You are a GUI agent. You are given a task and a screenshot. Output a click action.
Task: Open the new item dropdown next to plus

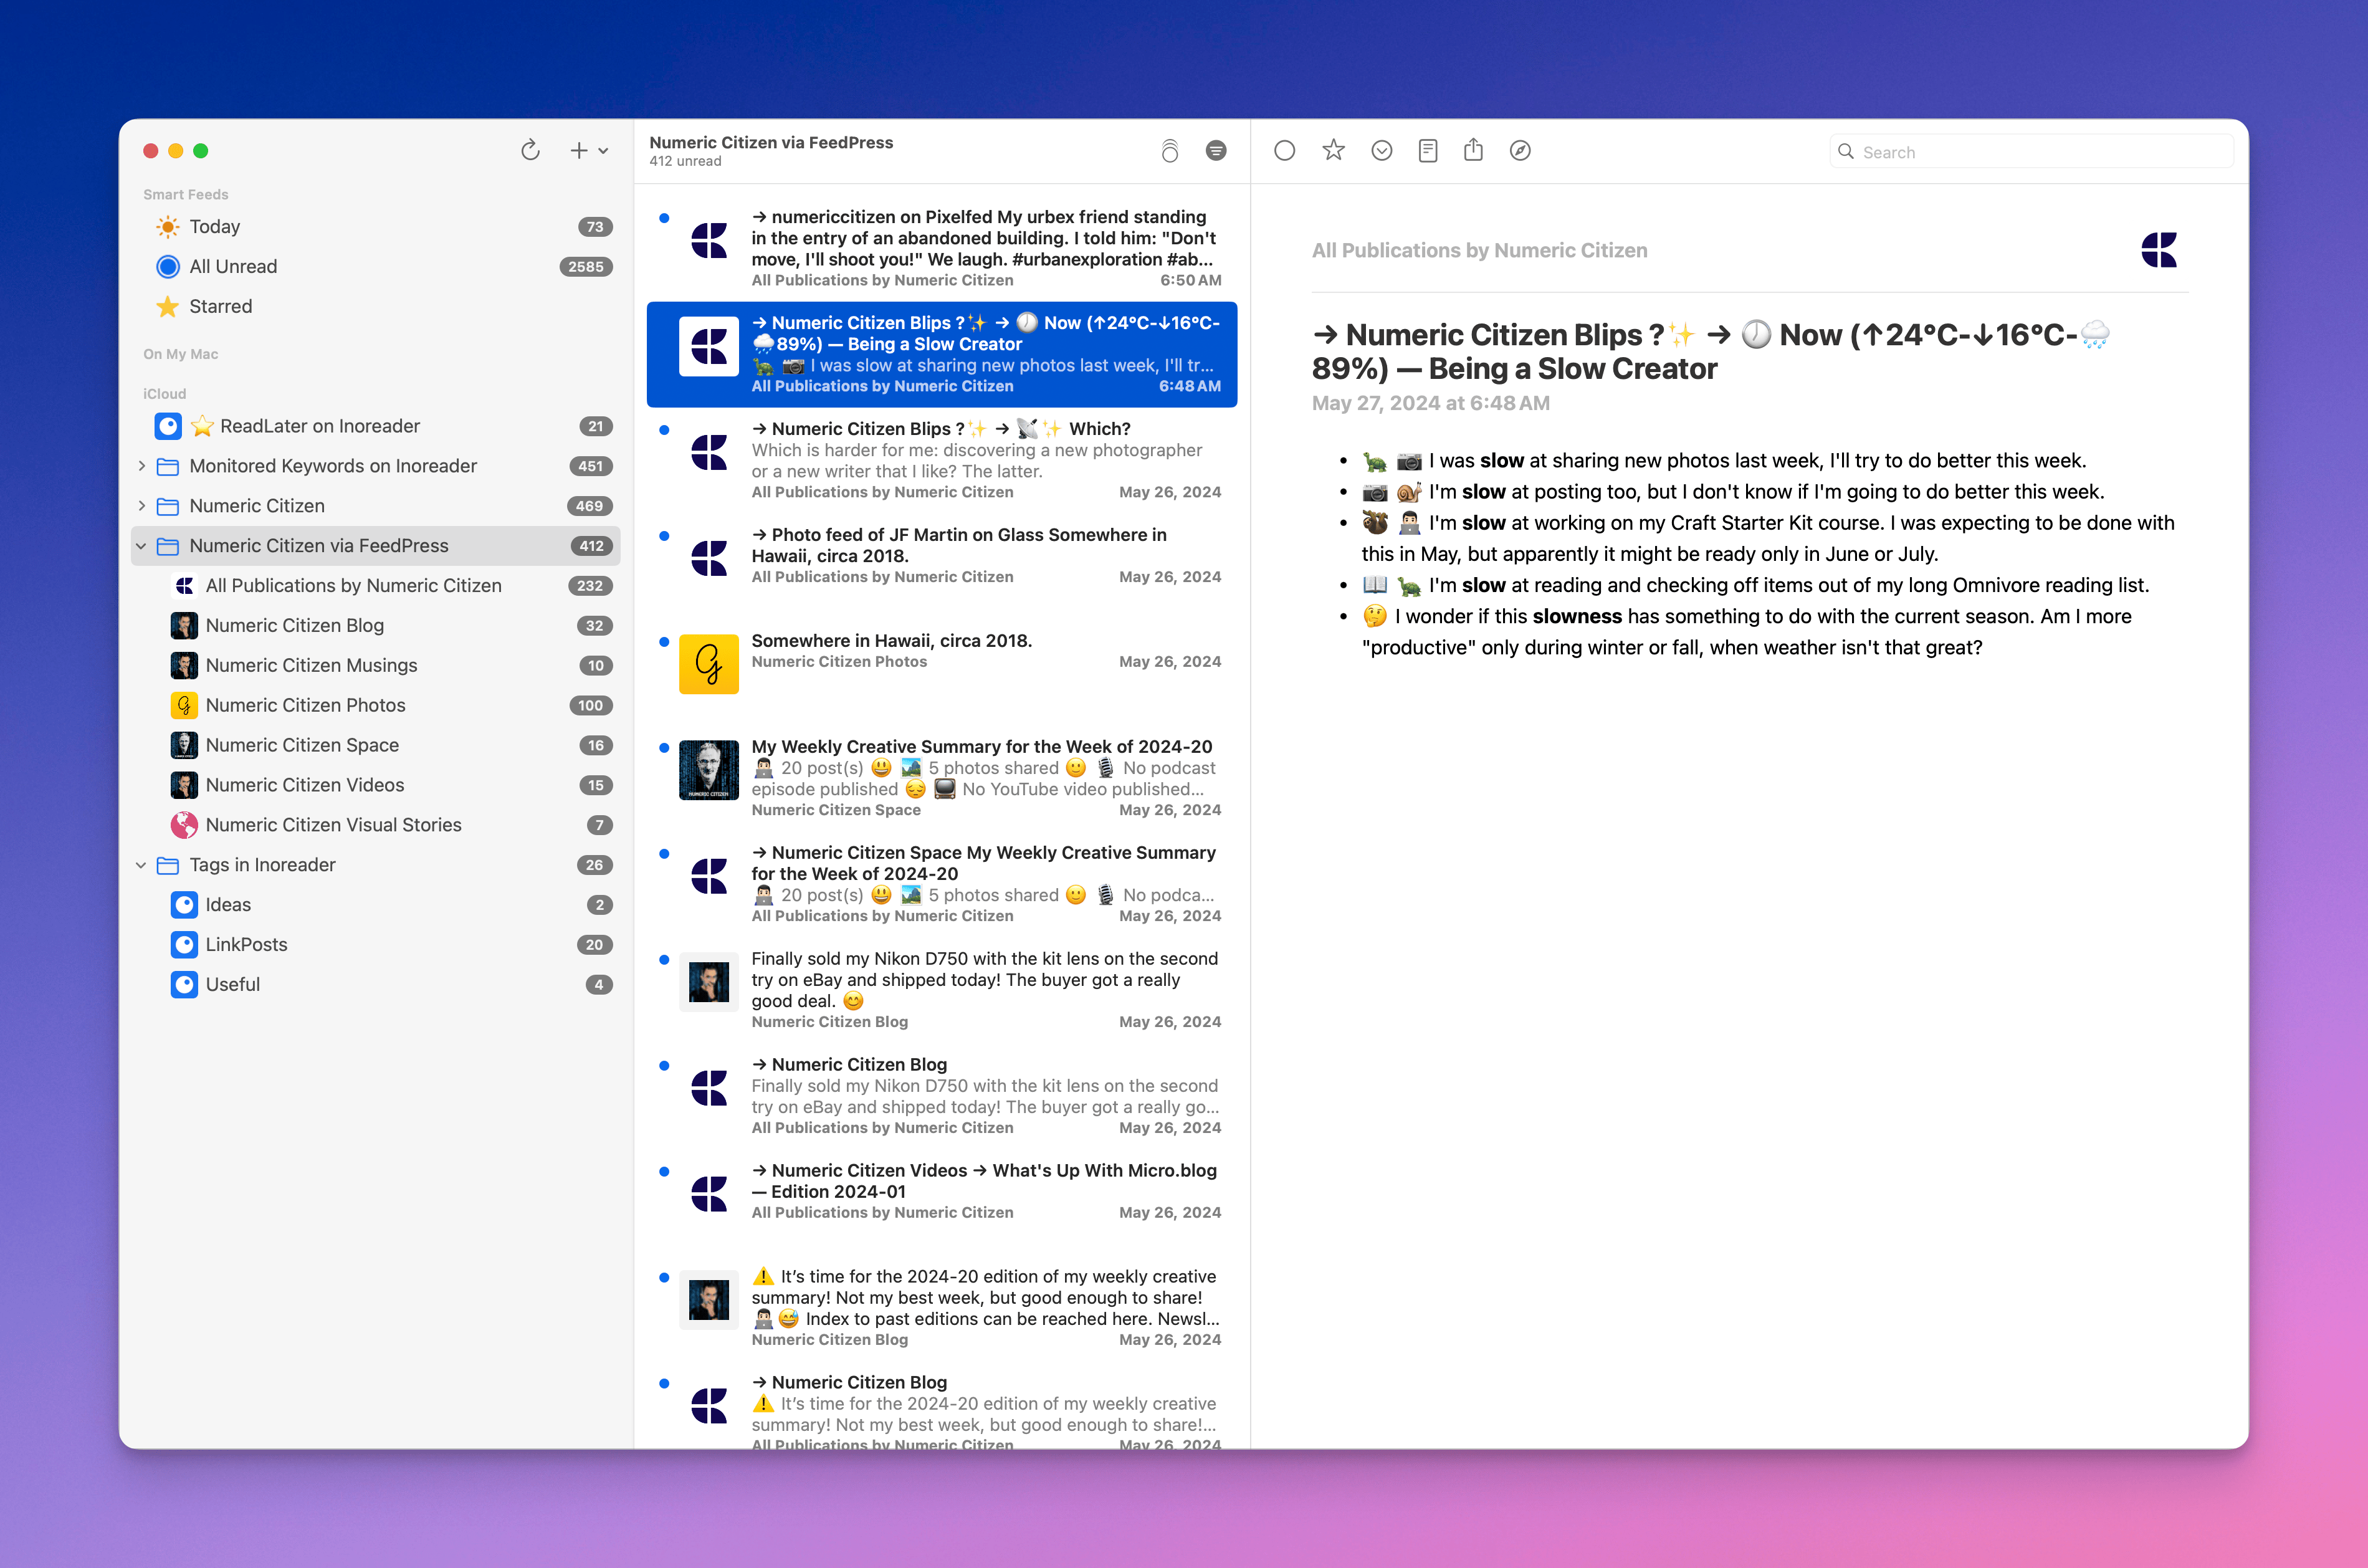[x=603, y=150]
